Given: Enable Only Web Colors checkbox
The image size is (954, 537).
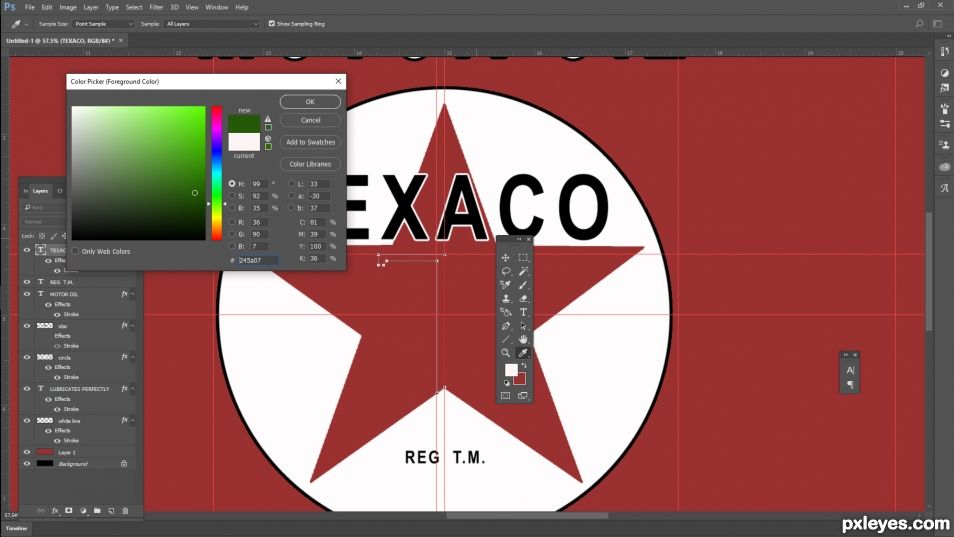Looking at the screenshot, I should click(75, 251).
